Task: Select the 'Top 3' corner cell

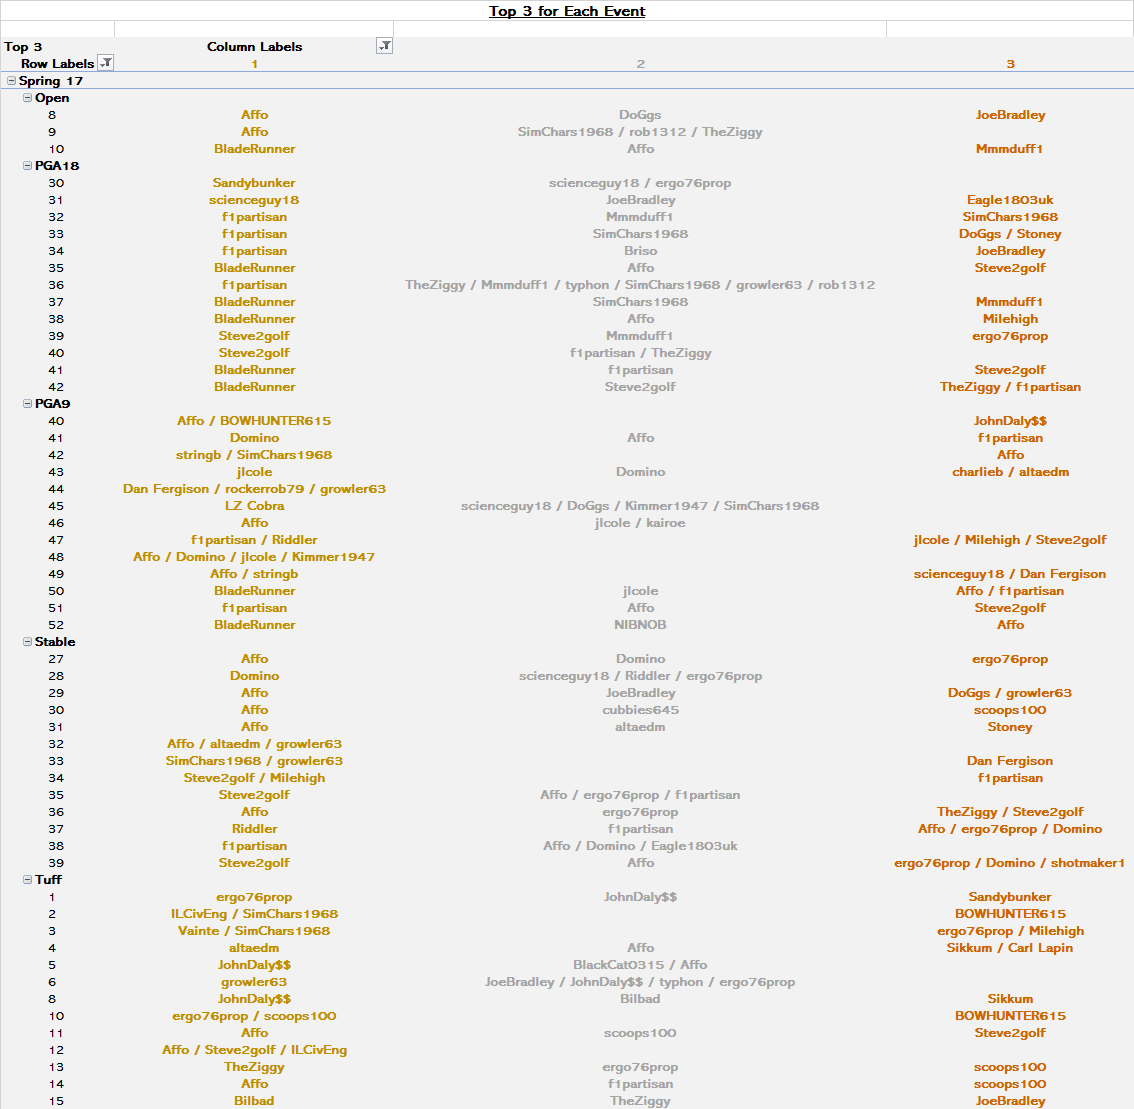Action: click(x=24, y=47)
